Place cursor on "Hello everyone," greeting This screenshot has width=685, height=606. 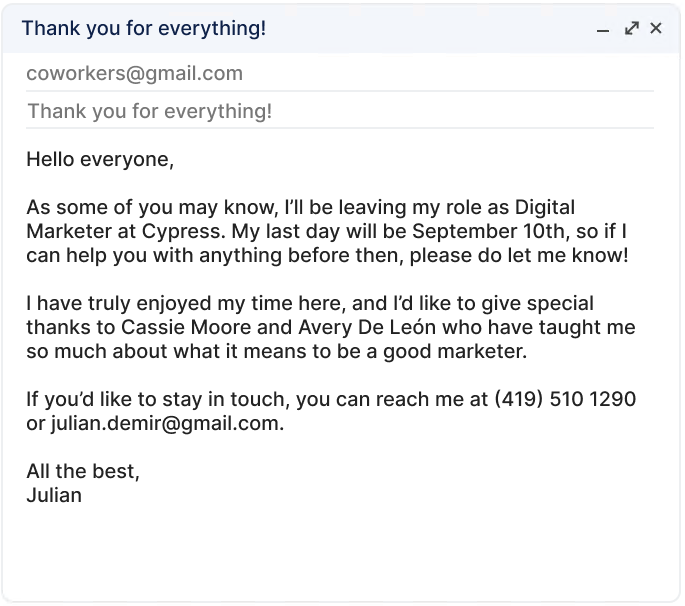(100, 159)
